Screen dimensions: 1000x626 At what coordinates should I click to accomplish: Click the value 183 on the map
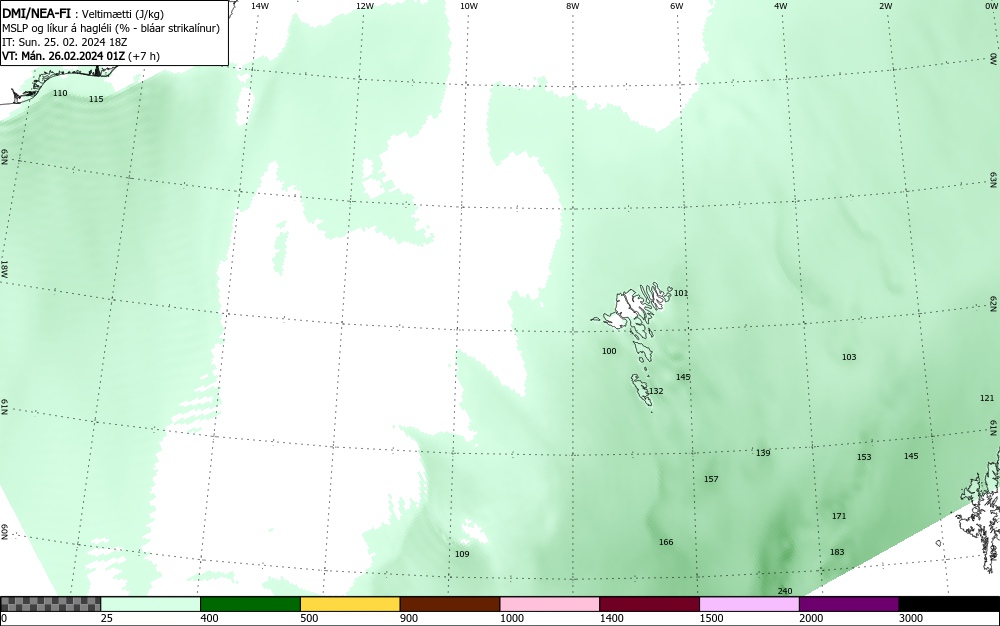pyautogui.click(x=837, y=552)
